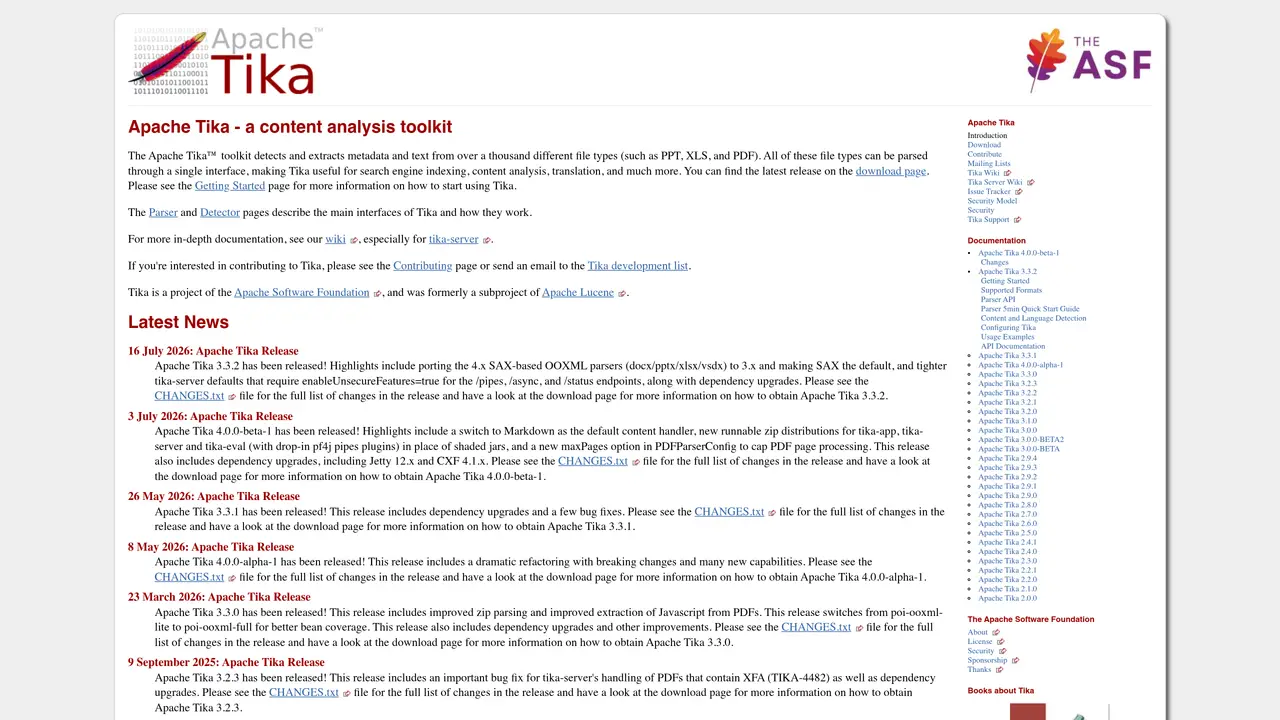Select Introduction in sidebar menu
Image resolution: width=1280 pixels, height=720 pixels.
point(987,136)
